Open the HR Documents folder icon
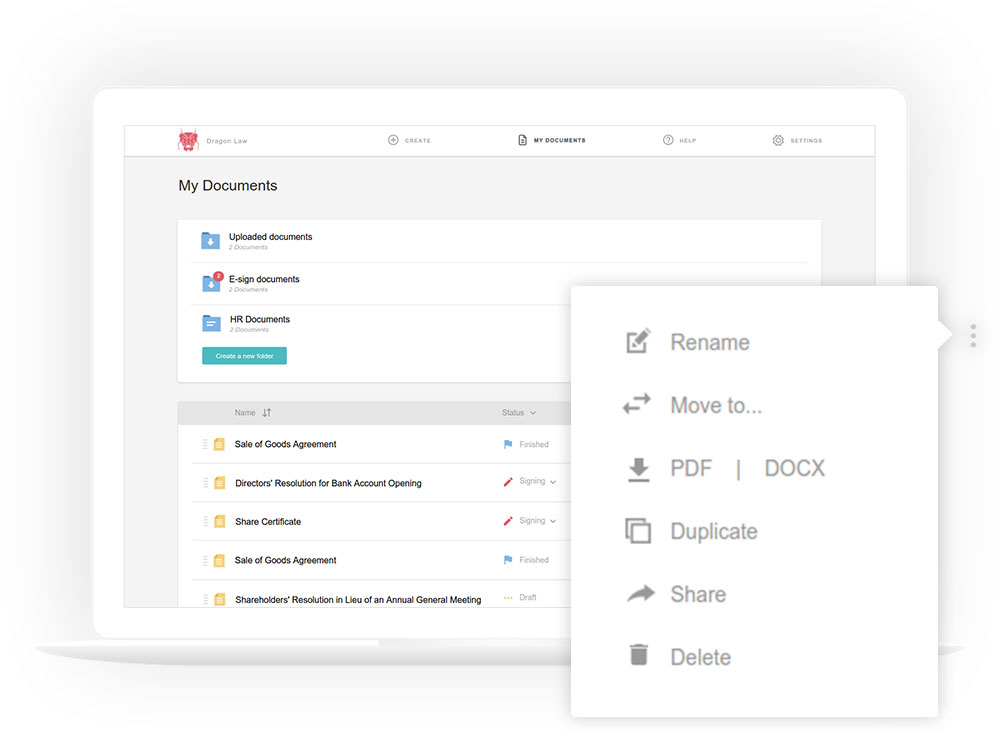The width and height of the screenshot is (1000, 750). click(x=211, y=323)
